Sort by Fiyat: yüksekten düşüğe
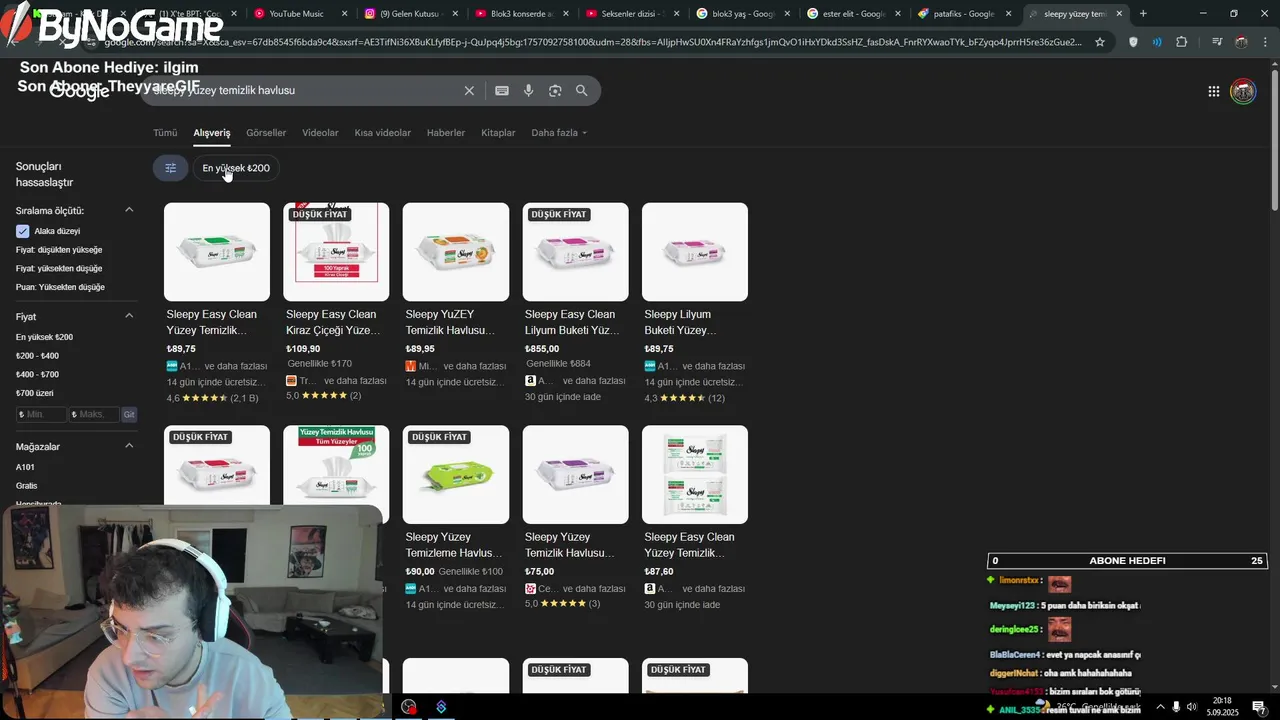Screen dimensions: 1280x720 click(59, 268)
